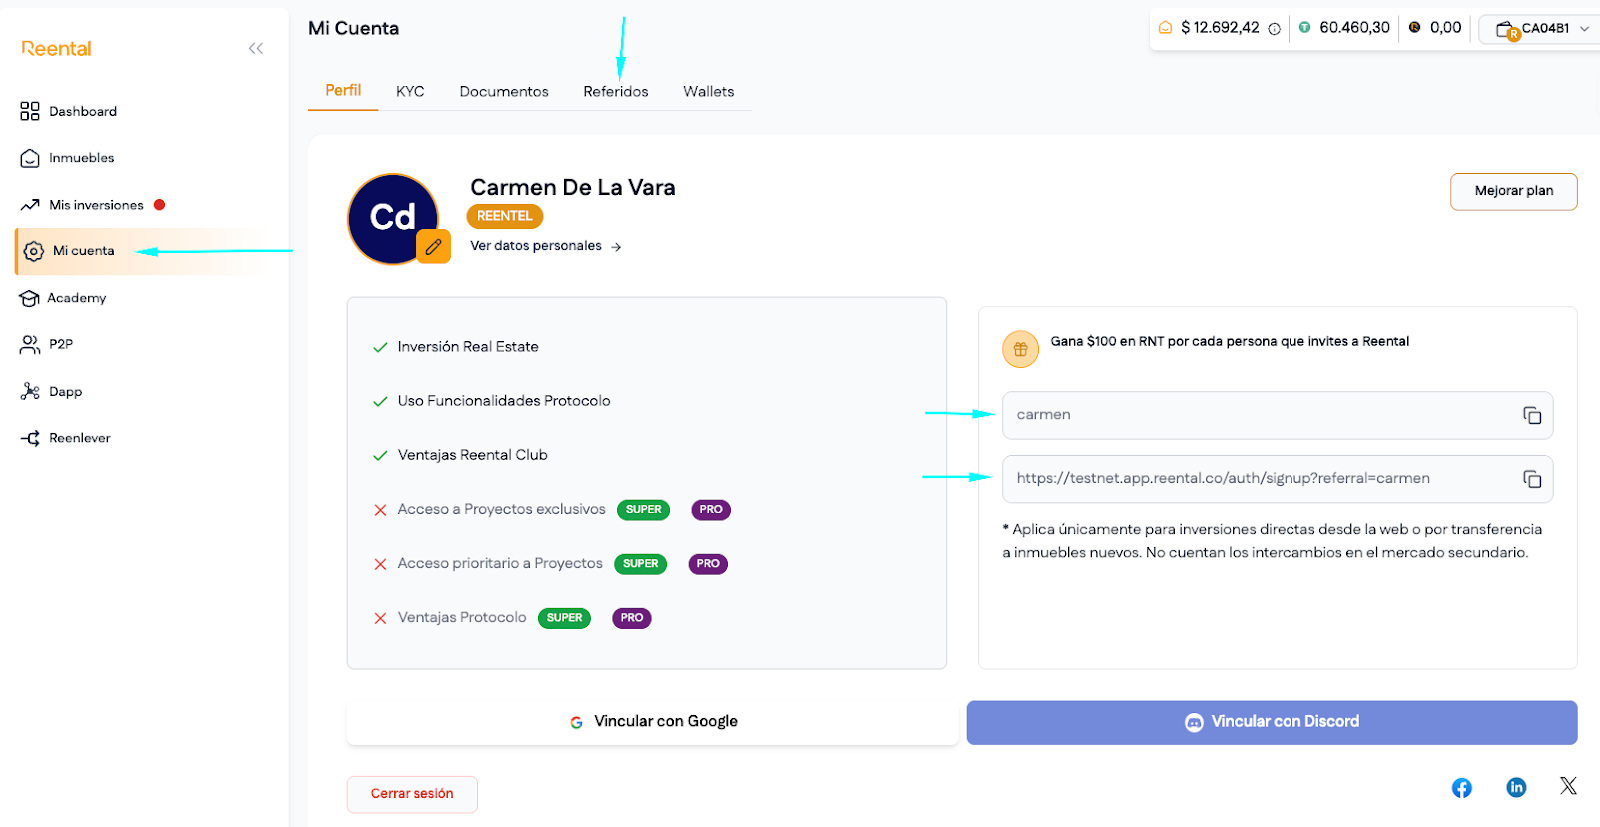The width and height of the screenshot is (1600, 827).
Task: Open the X social icon
Action: 1568,786
